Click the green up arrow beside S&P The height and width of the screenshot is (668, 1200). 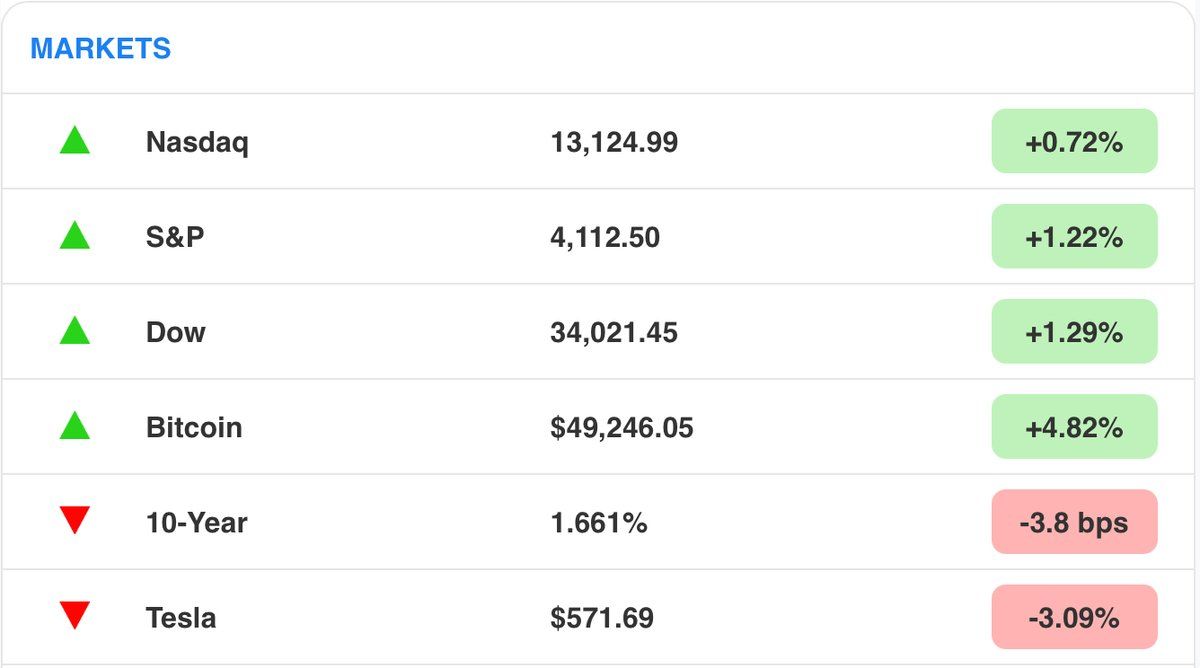(75, 237)
